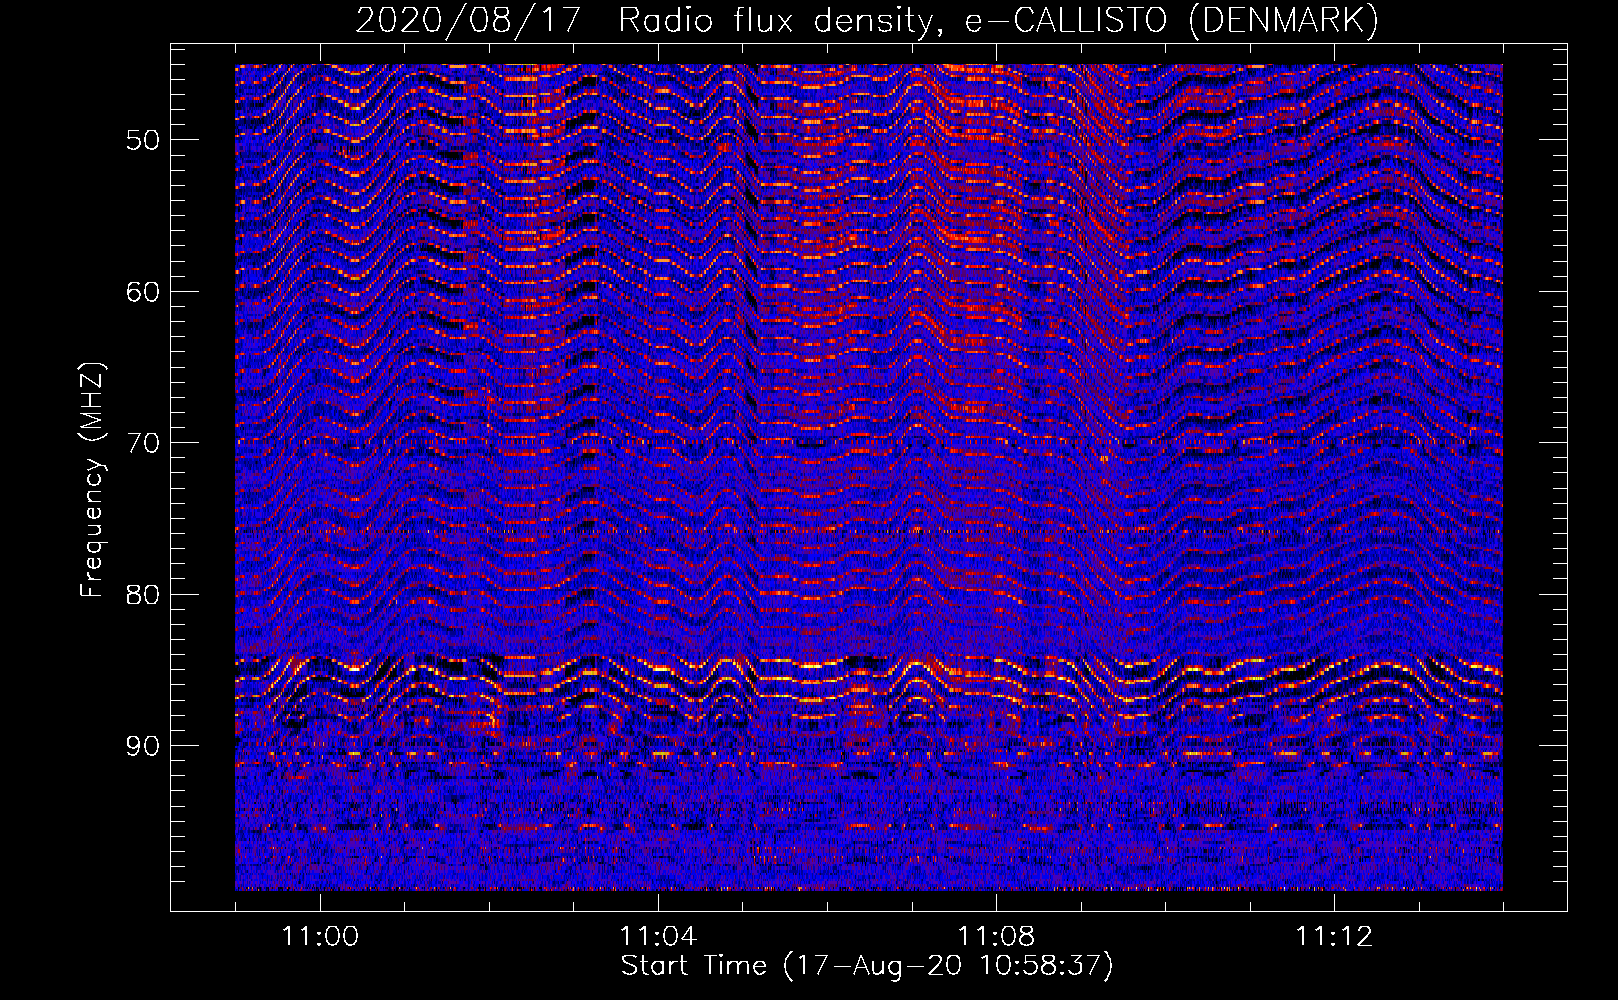The height and width of the screenshot is (1000, 1618).
Task: Click the 90 frequency tick label
Action: coord(142,746)
